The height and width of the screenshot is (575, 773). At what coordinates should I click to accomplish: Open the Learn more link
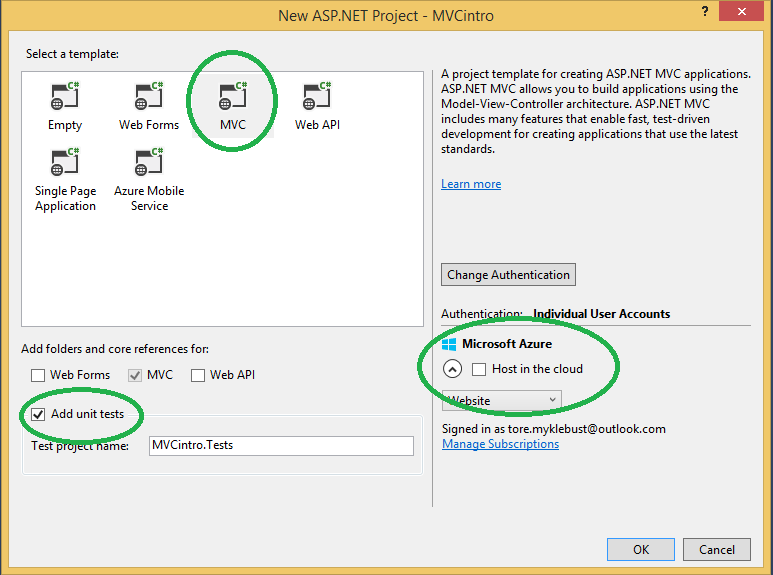471,184
